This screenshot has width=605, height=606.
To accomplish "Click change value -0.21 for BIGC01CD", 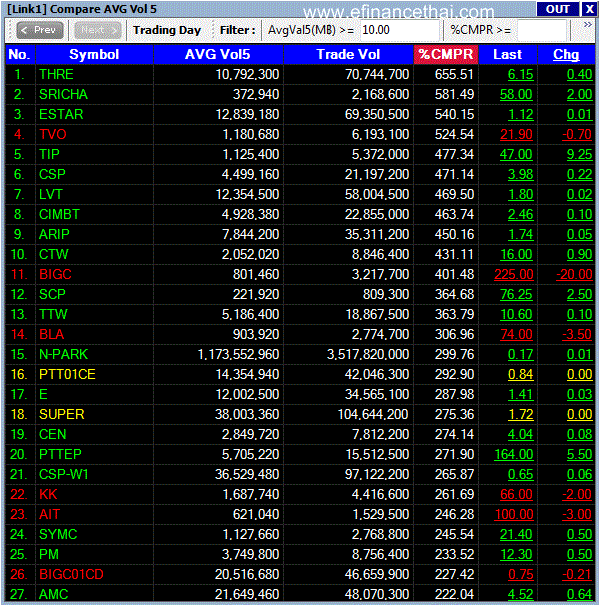I will click(x=577, y=574).
